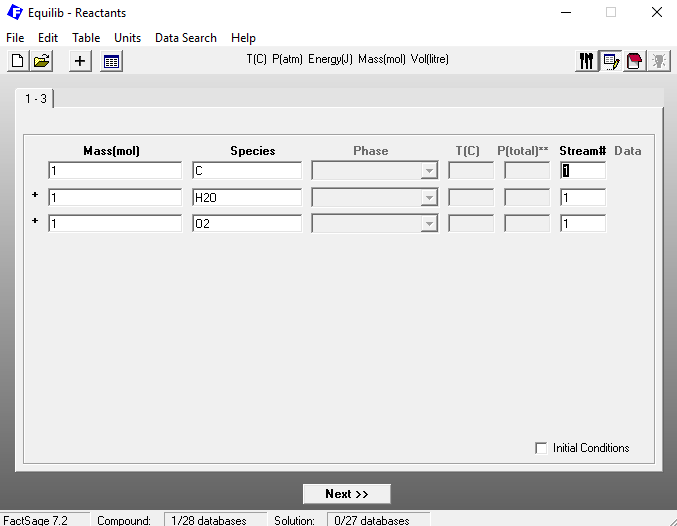Expand Phase dropdown for species H2O

tap(429, 197)
